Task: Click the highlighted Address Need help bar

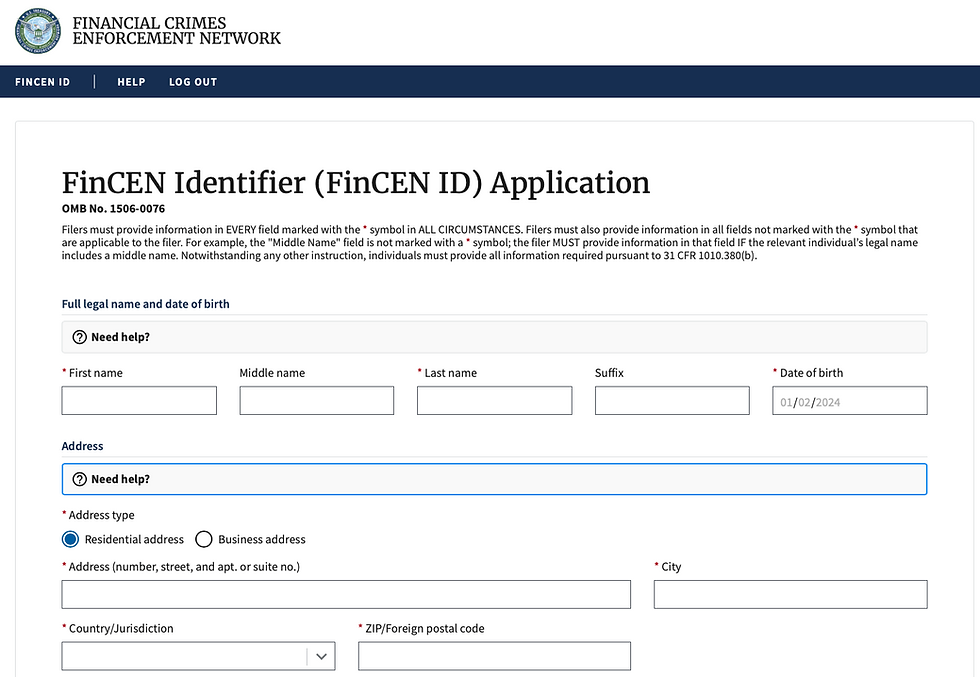Action: tap(495, 479)
